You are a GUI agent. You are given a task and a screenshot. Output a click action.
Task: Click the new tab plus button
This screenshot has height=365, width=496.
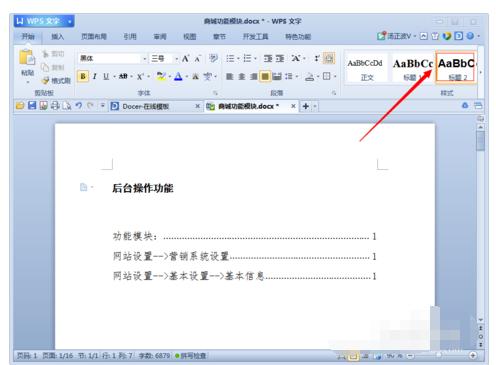click(305, 106)
